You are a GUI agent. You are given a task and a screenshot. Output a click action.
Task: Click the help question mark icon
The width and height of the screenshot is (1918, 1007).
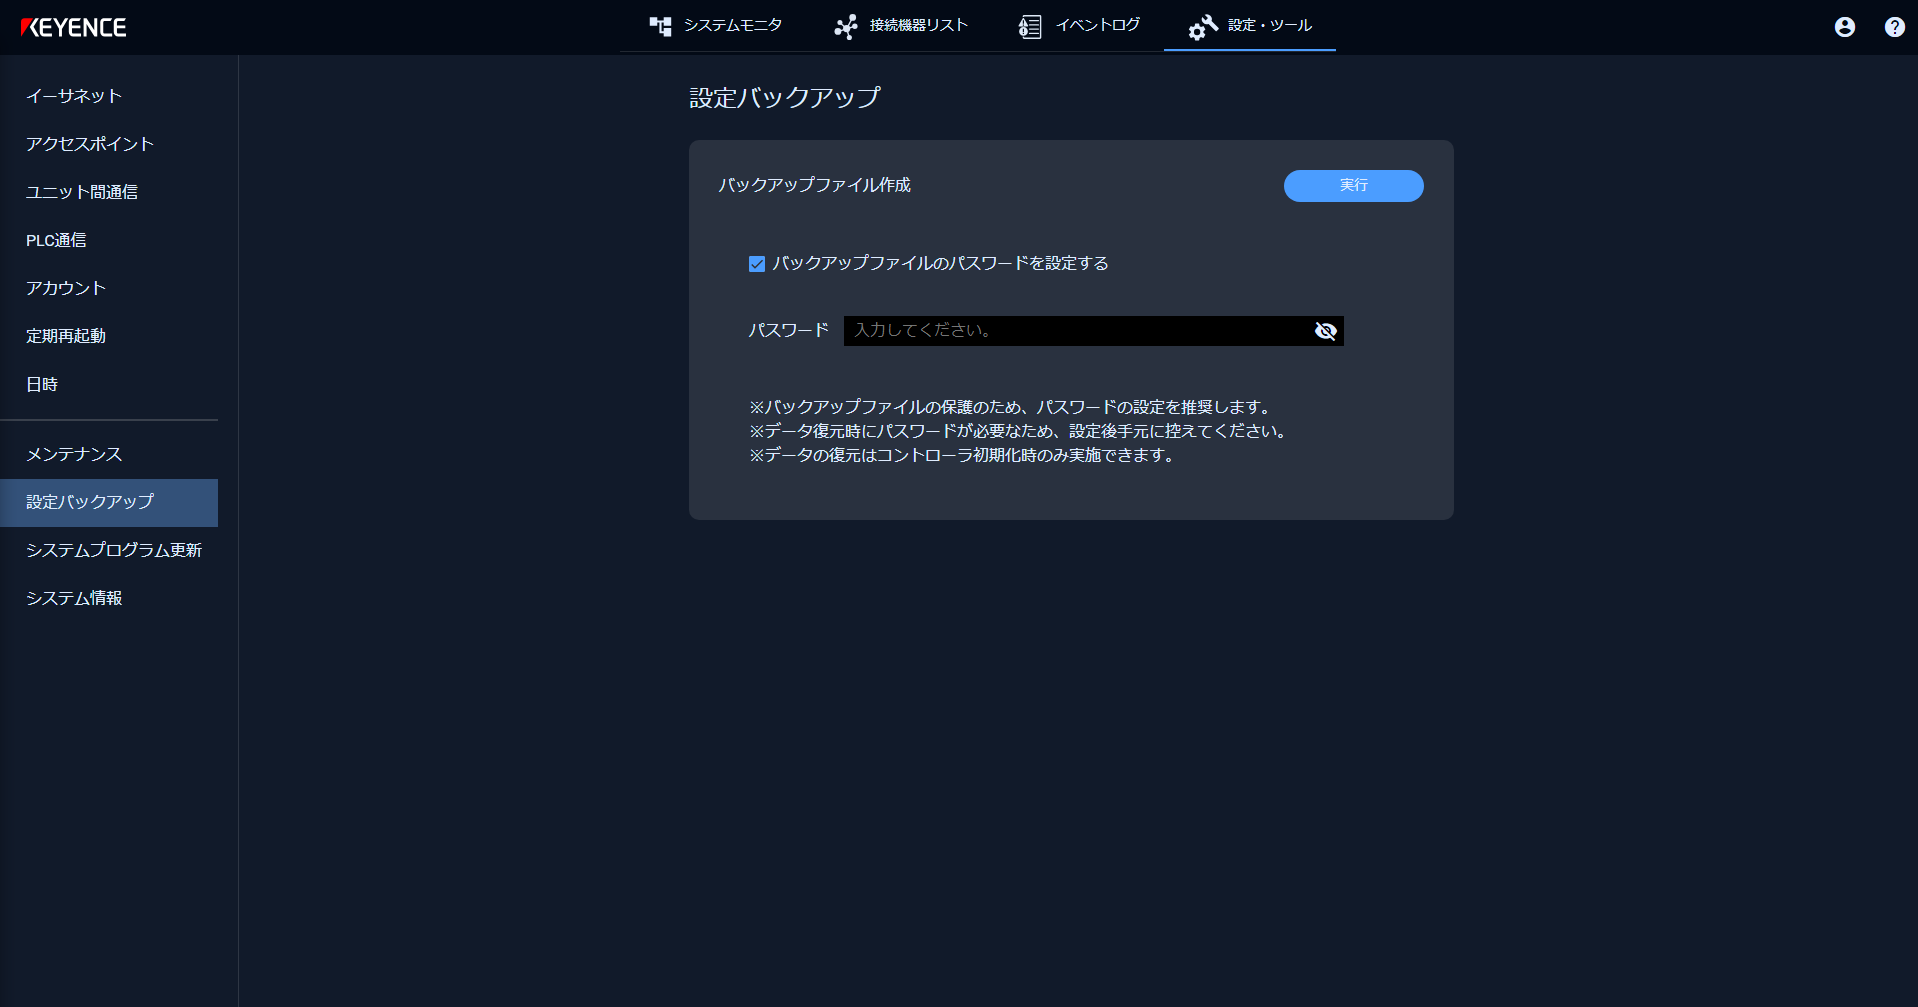[x=1893, y=27]
